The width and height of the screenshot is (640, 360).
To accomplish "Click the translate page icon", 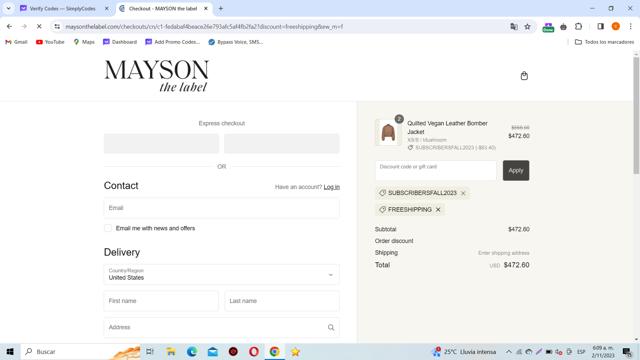I will click(x=514, y=27).
